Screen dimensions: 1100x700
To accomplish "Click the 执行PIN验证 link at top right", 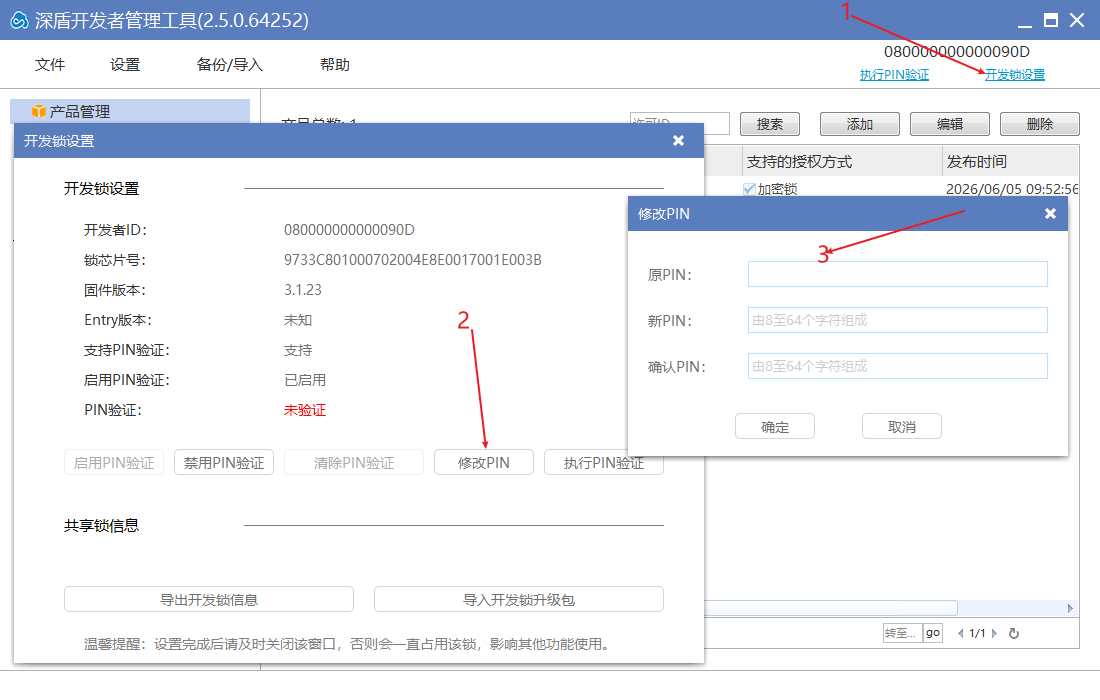I will (894, 74).
